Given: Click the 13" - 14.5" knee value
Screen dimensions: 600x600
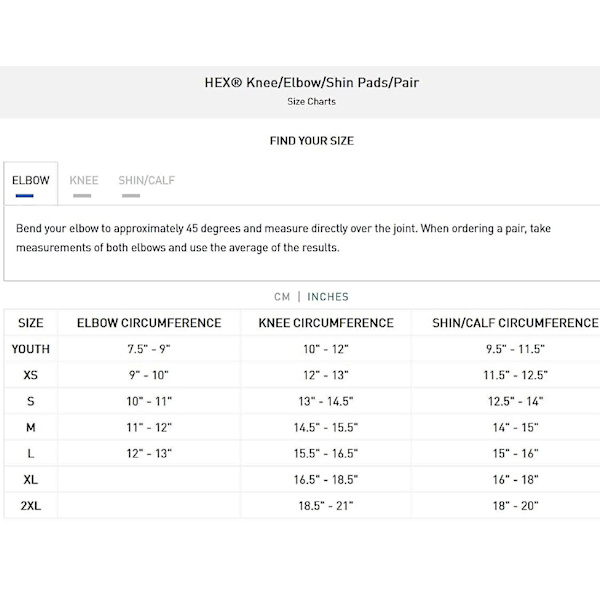Looking at the screenshot, I should [326, 401].
